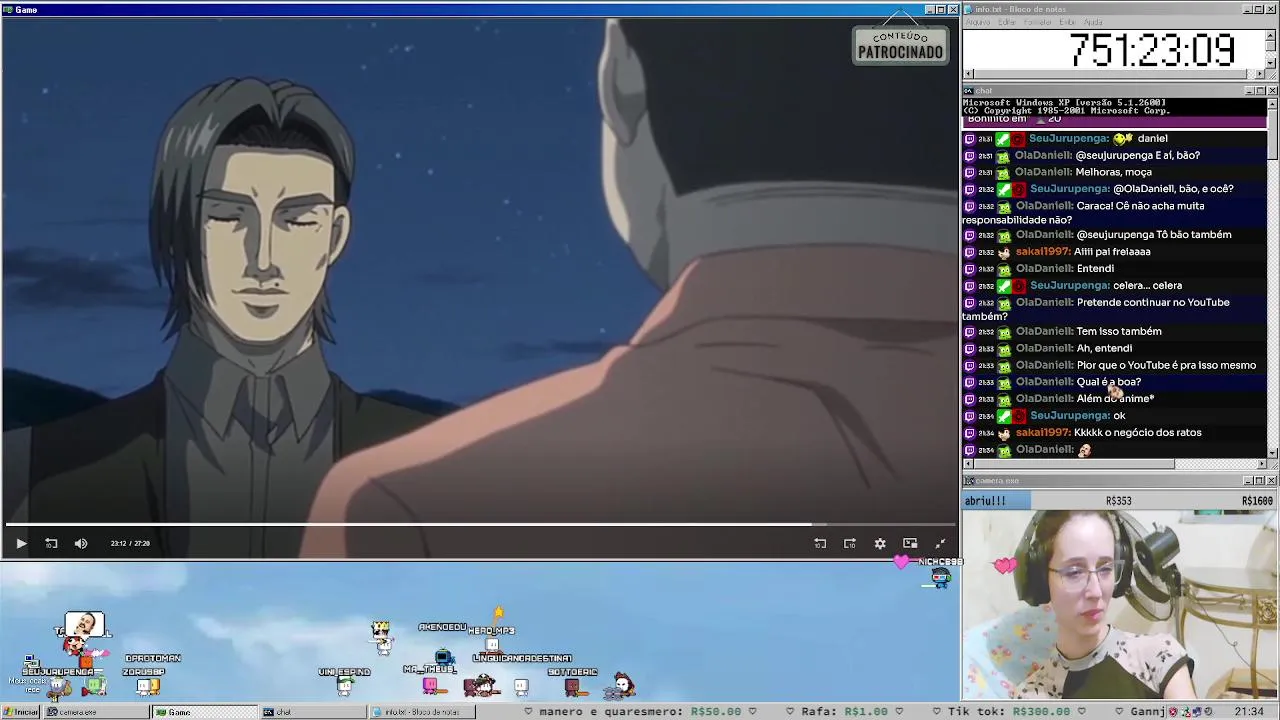Click the notepad icon in info.txt title bar
Screen dimensions: 1280x720
pyautogui.click(x=969, y=9)
